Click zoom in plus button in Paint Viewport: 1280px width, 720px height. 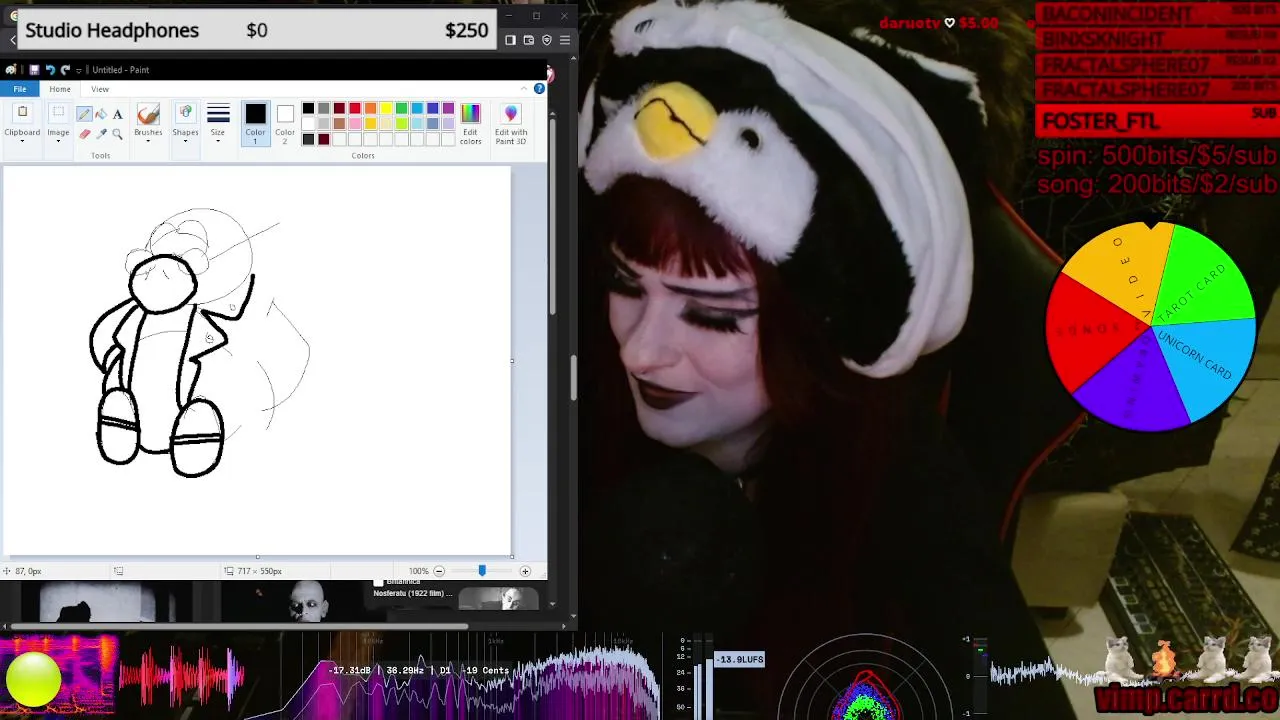tap(525, 571)
